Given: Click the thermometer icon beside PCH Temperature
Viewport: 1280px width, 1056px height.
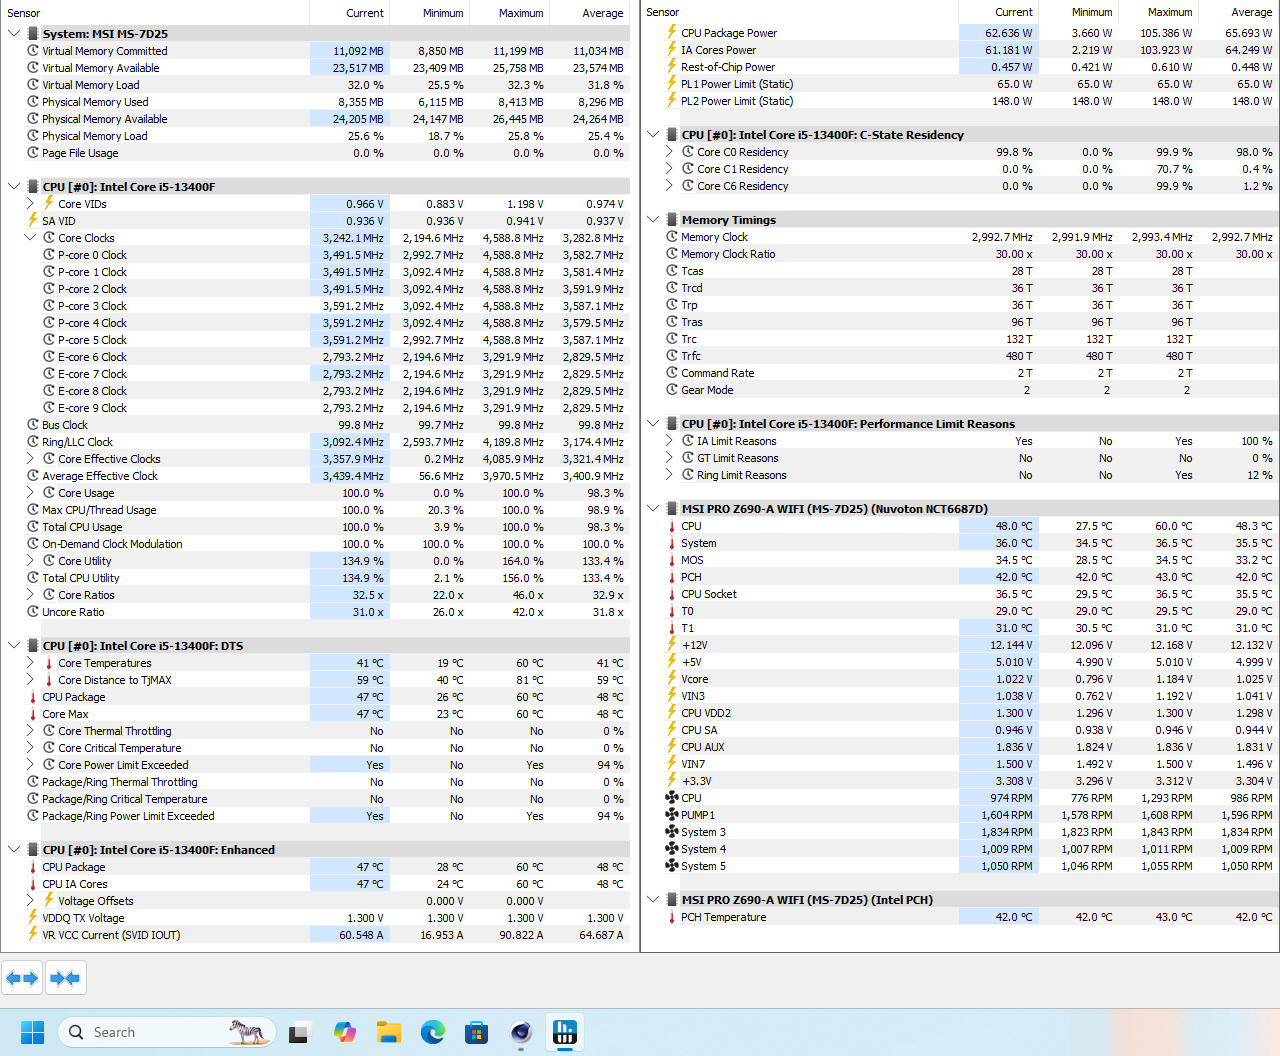Looking at the screenshot, I should tap(672, 917).
